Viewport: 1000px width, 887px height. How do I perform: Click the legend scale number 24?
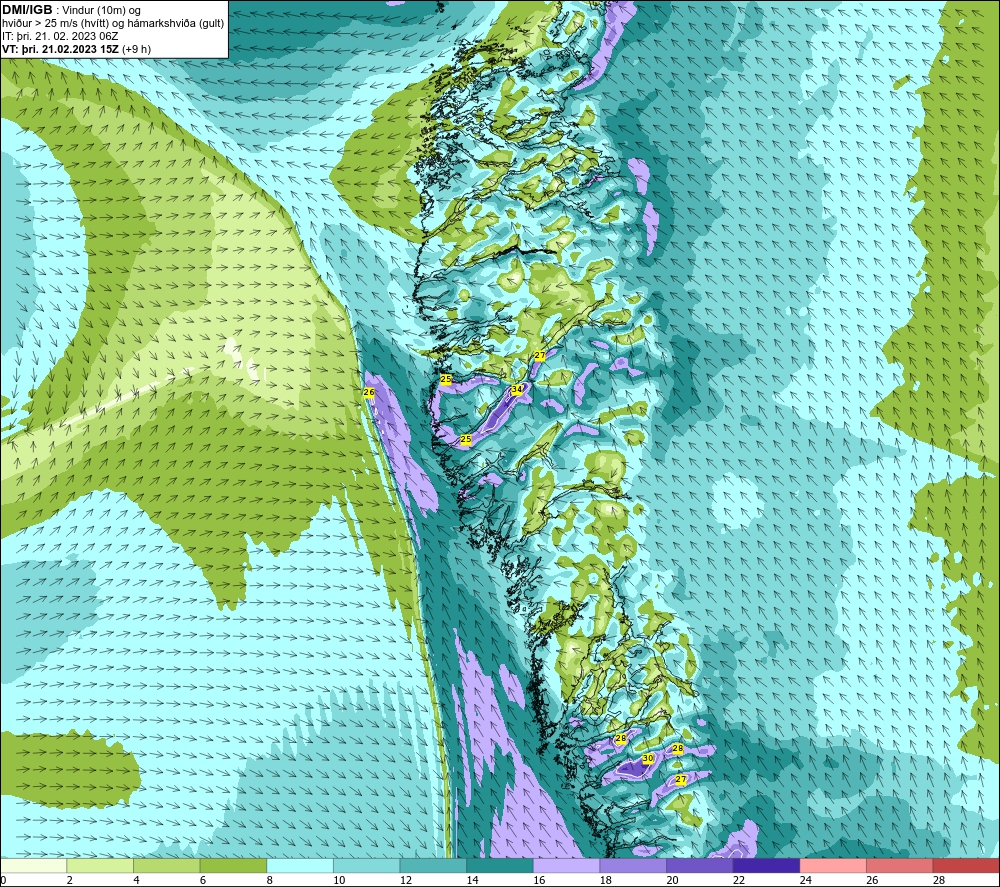[x=805, y=880]
